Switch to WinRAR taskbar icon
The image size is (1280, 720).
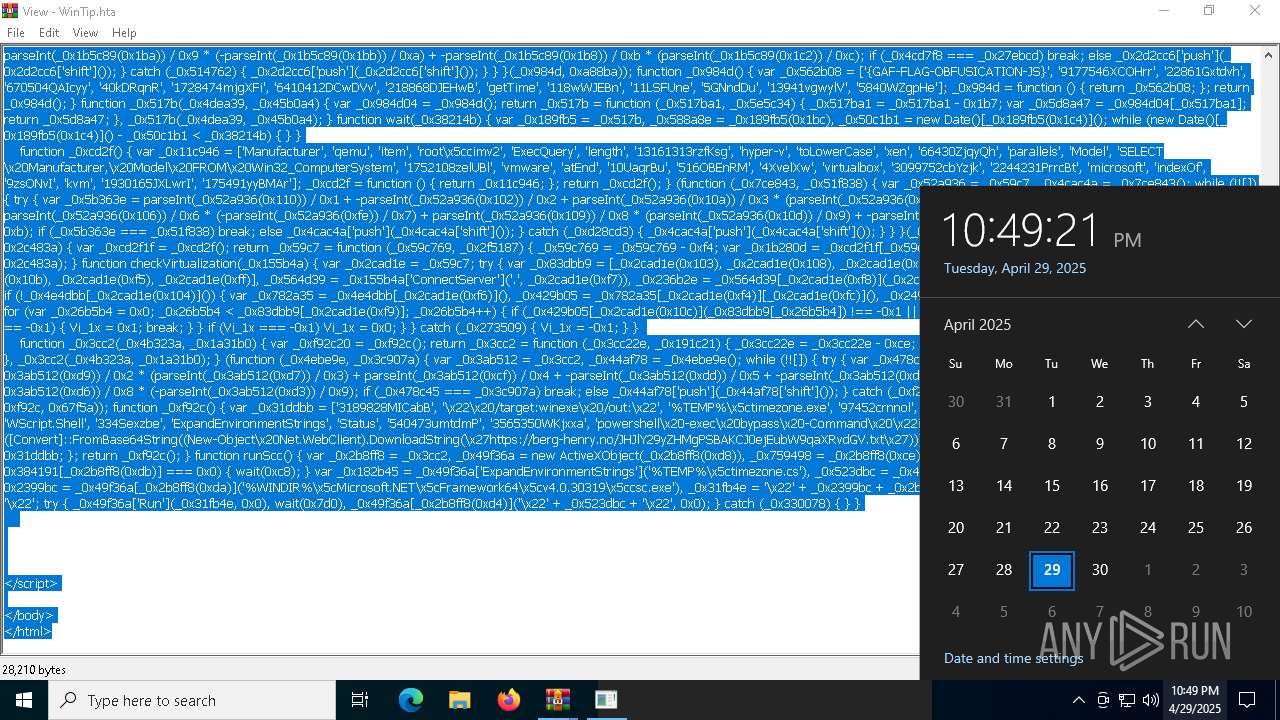(x=557, y=700)
